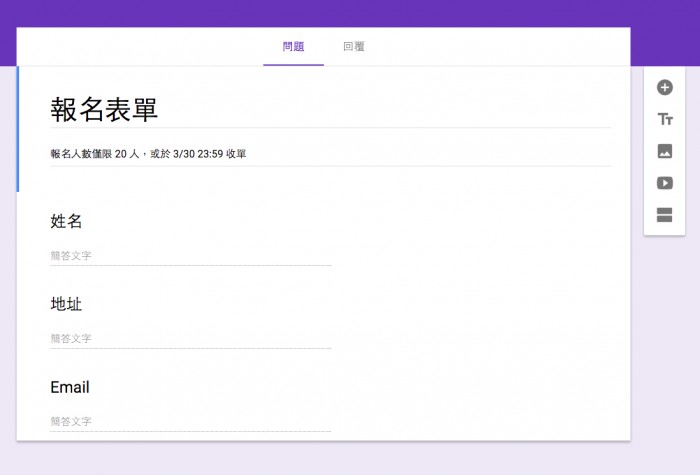Screen dimensions: 700x475
Task: Click the blue accent bar on title card
Action: click(18, 129)
